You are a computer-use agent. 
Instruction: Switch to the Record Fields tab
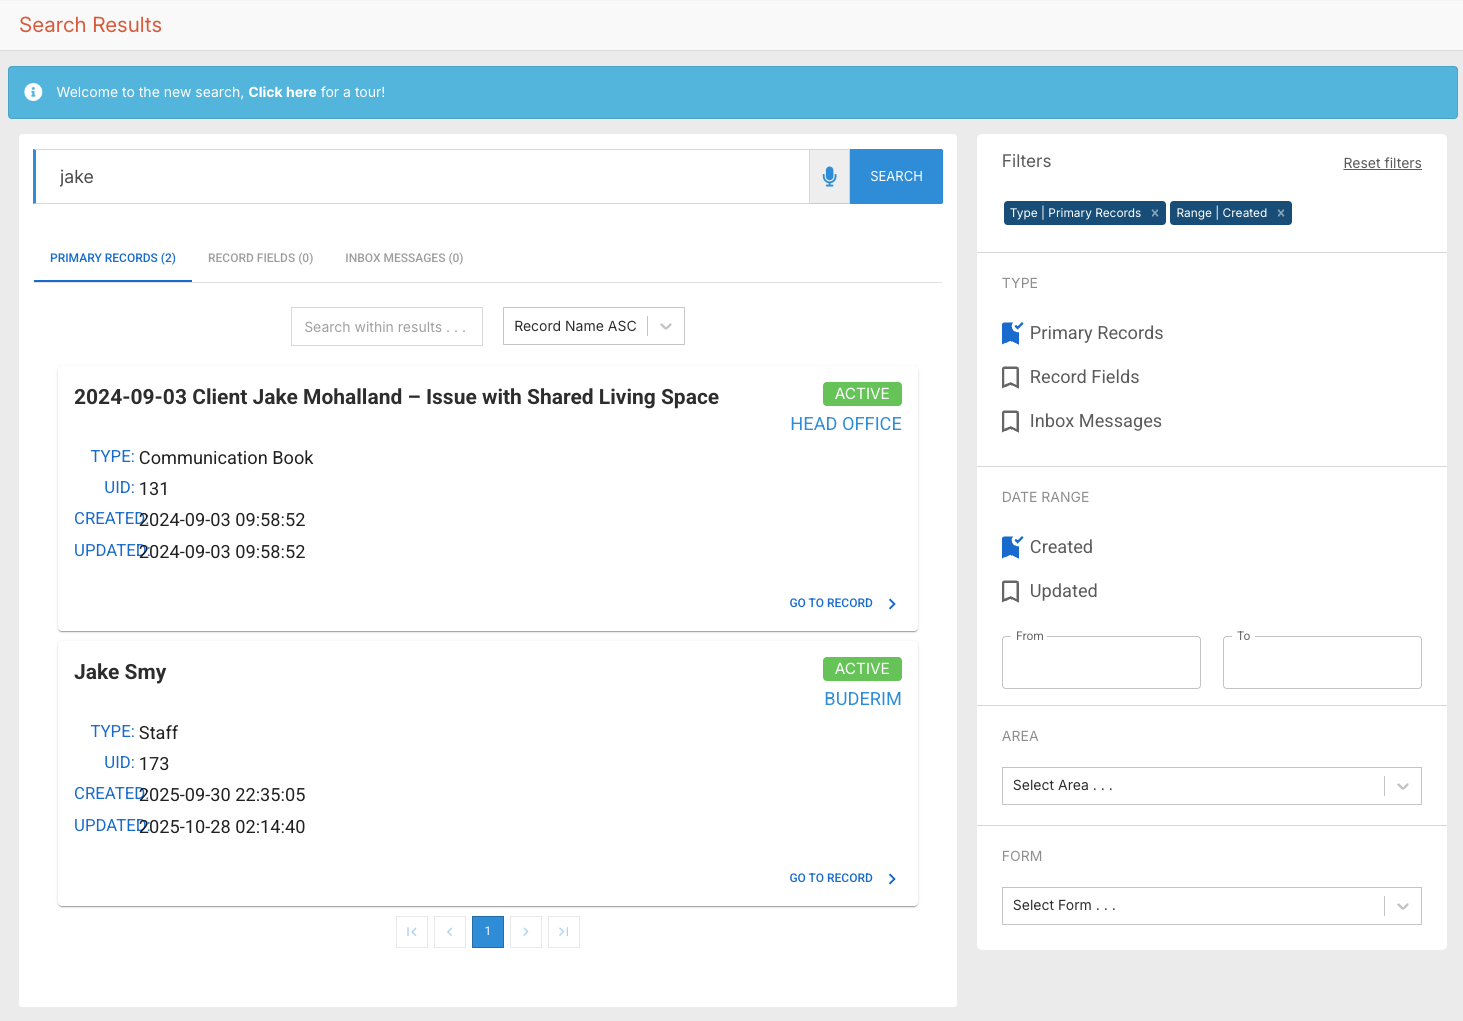261,258
